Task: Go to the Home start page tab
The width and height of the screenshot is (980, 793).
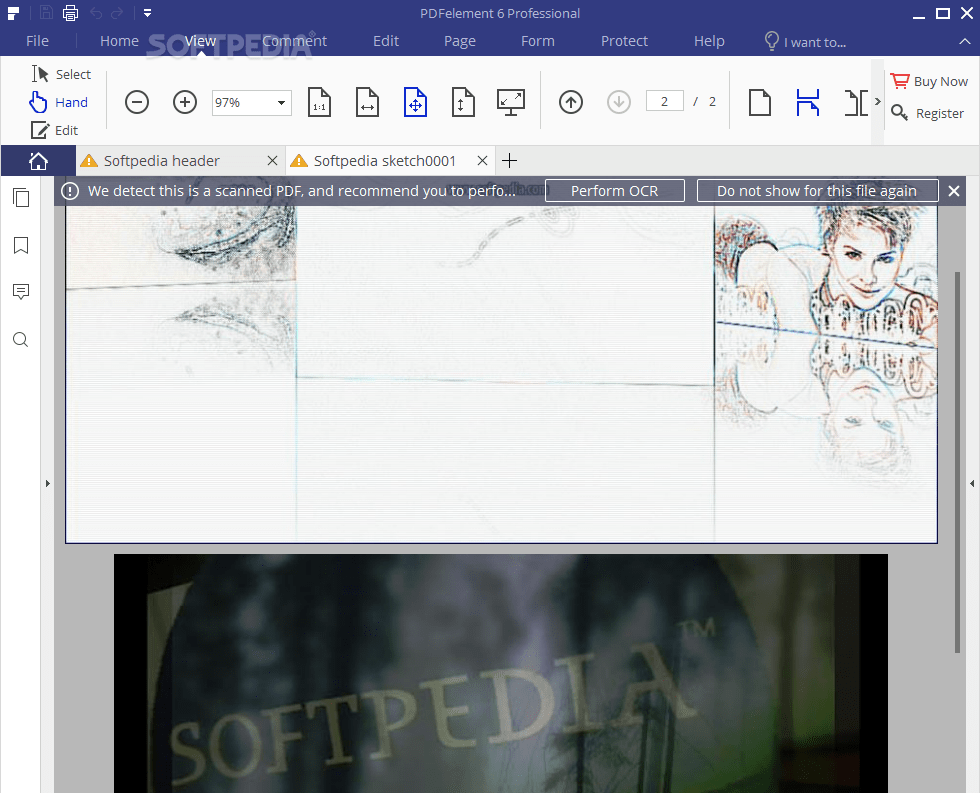Action: click(38, 161)
